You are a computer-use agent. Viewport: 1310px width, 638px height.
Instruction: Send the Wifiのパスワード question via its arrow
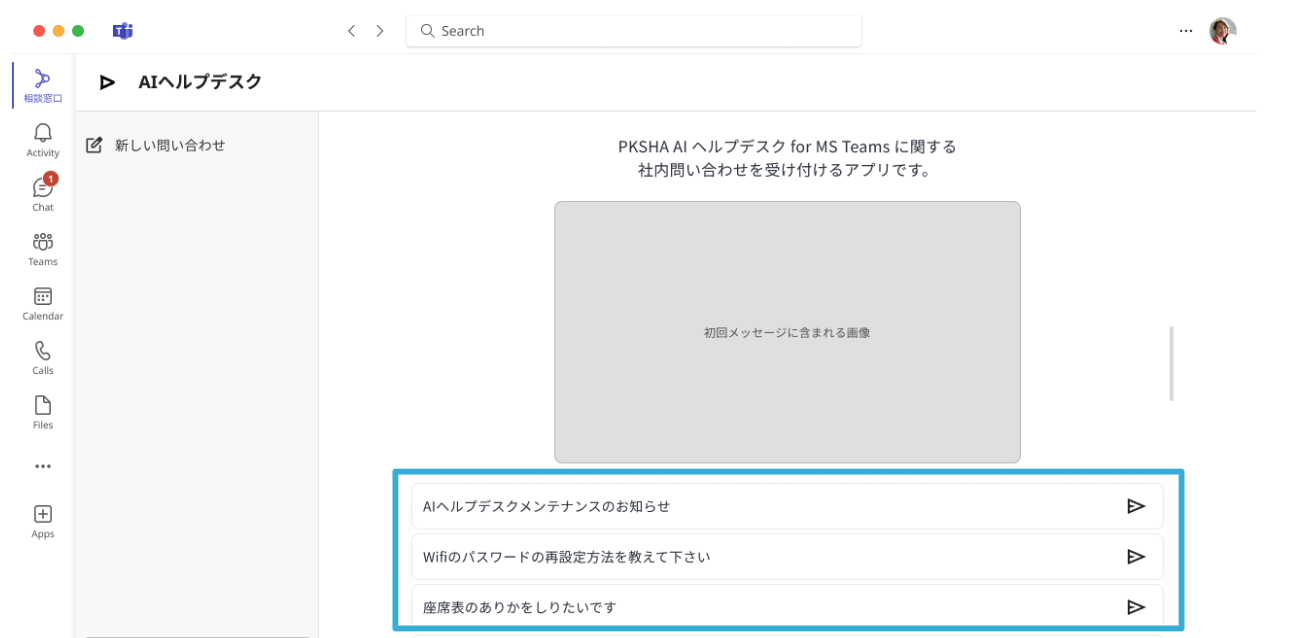click(1136, 556)
